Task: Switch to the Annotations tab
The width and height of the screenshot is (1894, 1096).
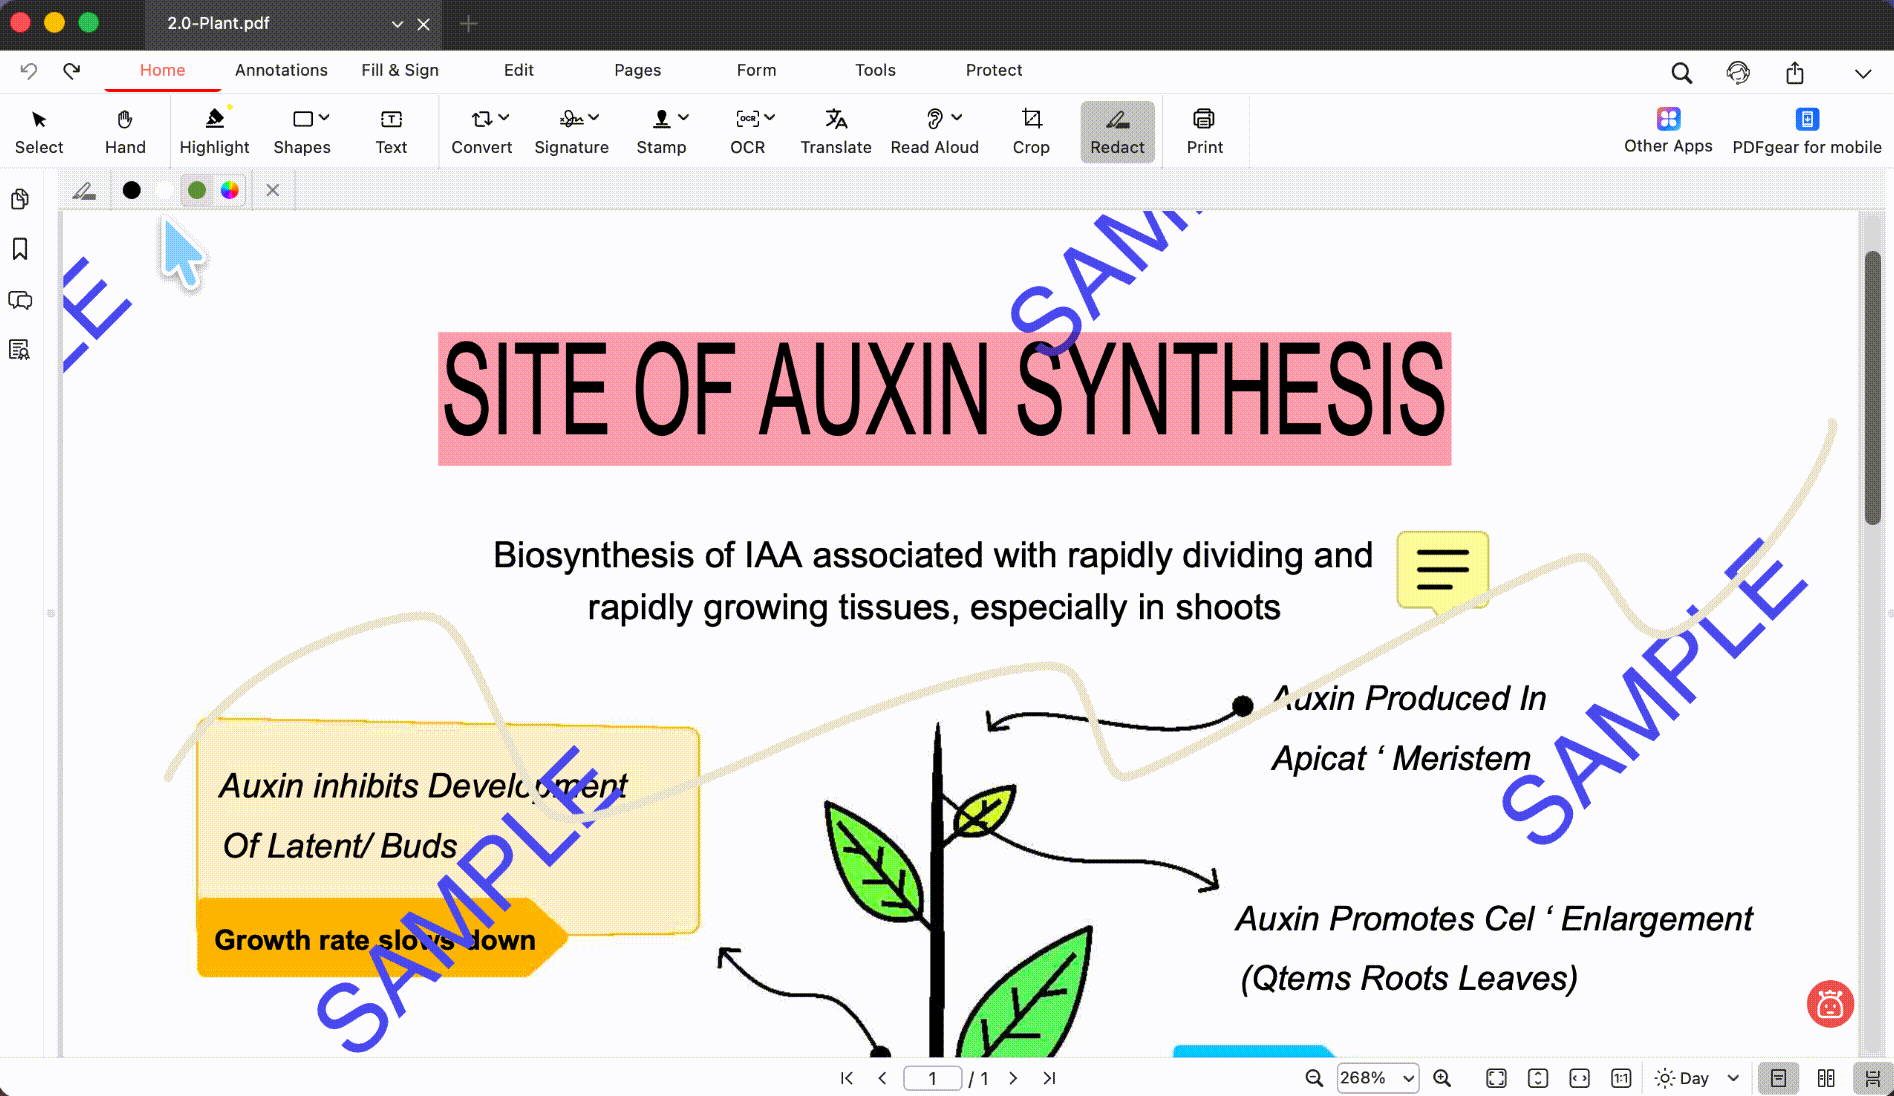Action: [281, 70]
